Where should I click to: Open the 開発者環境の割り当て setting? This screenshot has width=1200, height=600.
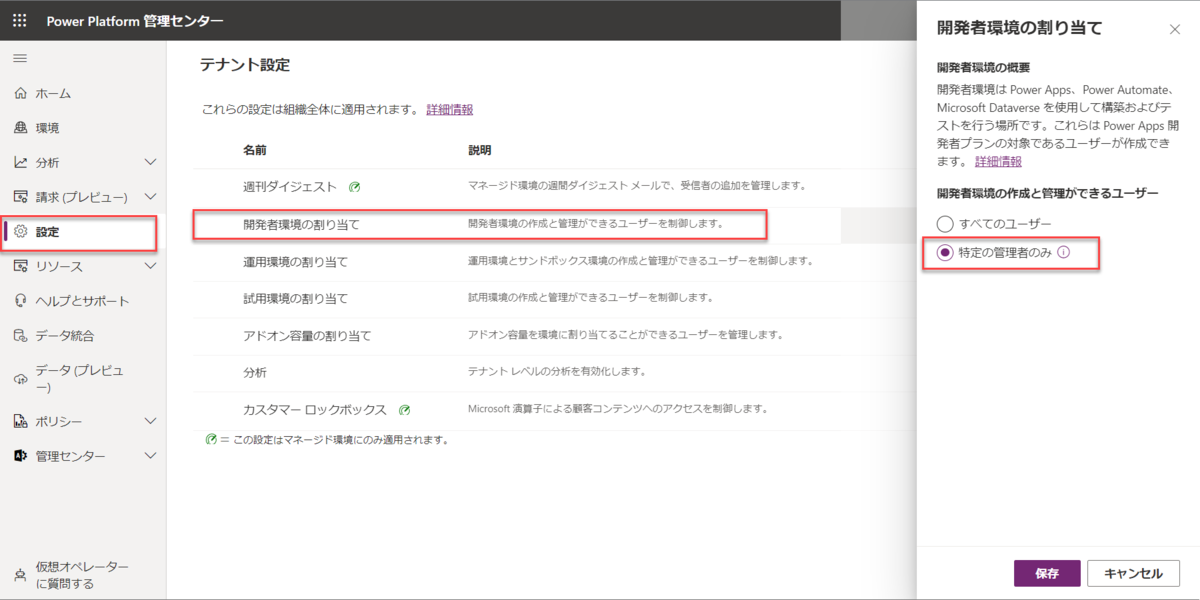[301, 224]
